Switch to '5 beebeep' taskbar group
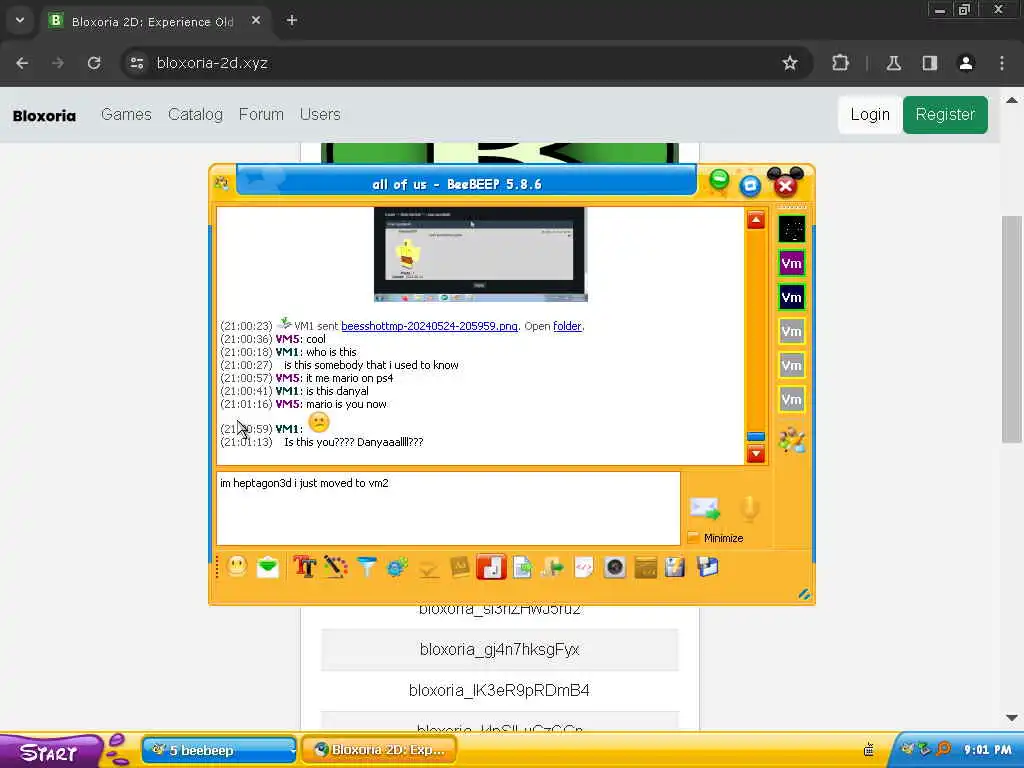 (x=219, y=750)
